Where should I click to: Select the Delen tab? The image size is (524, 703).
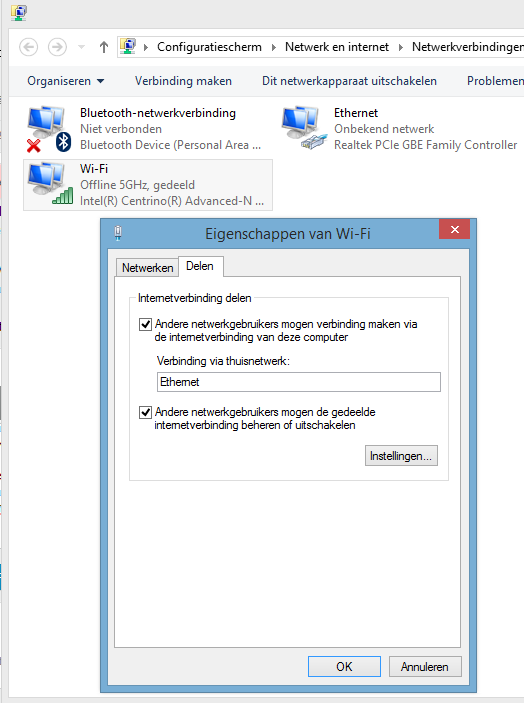tap(200, 266)
